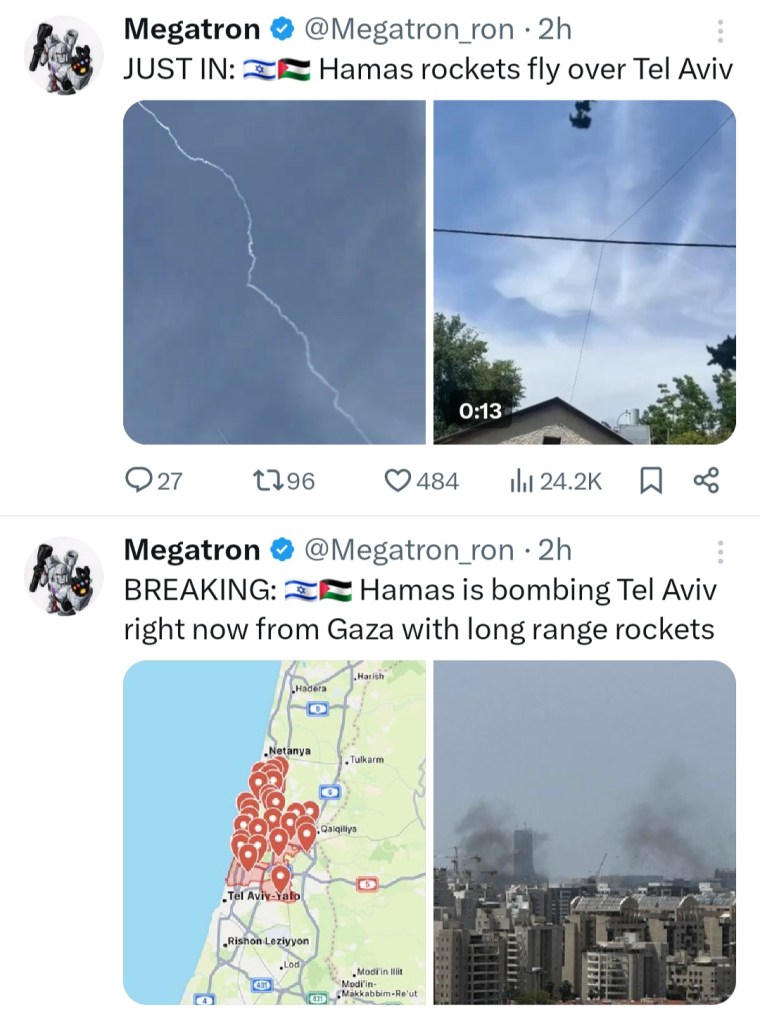This screenshot has width=760, height=1023.
Task: Play the 0:13 sky video
Action: (584, 272)
